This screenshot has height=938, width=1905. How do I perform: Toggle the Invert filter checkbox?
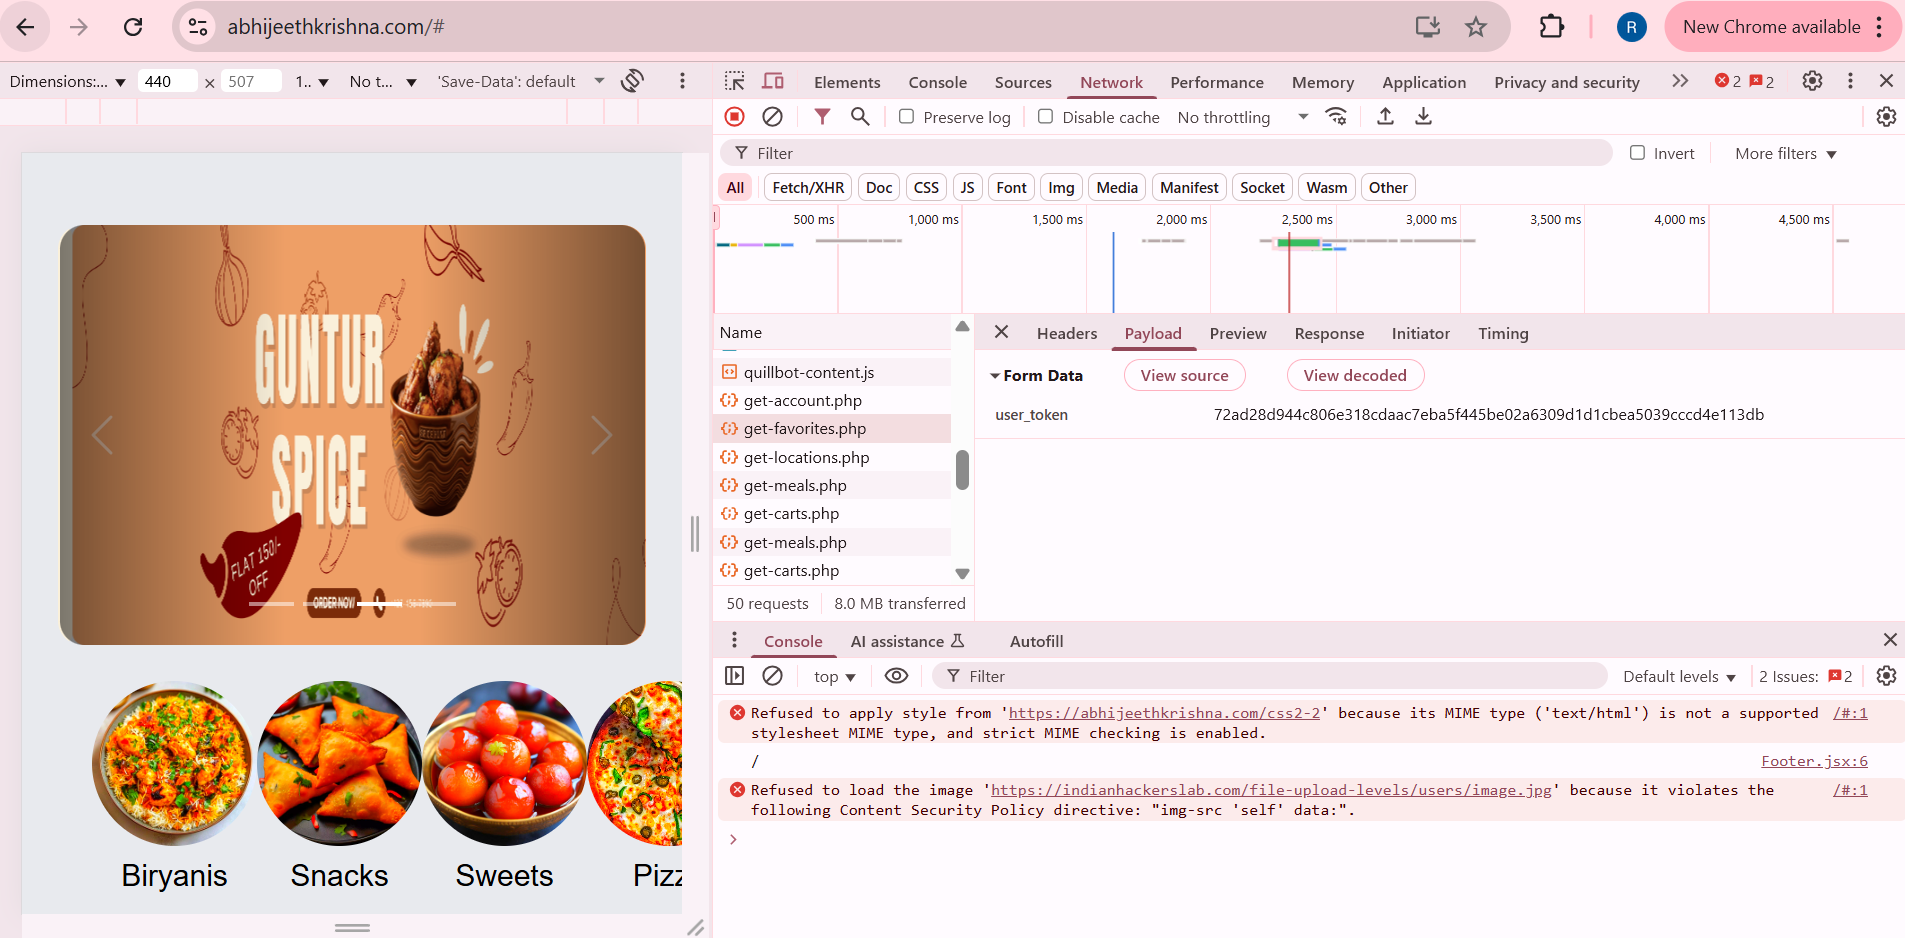click(x=1639, y=153)
